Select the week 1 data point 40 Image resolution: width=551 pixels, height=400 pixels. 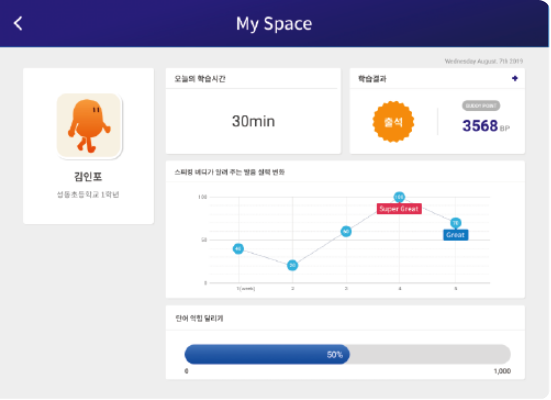[238, 249]
